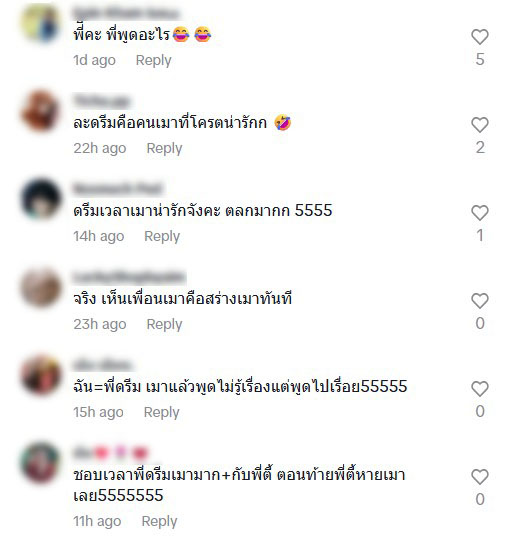This screenshot has height=549, width=512.
Task: Reply to the 14h ago comment
Action: click(162, 236)
